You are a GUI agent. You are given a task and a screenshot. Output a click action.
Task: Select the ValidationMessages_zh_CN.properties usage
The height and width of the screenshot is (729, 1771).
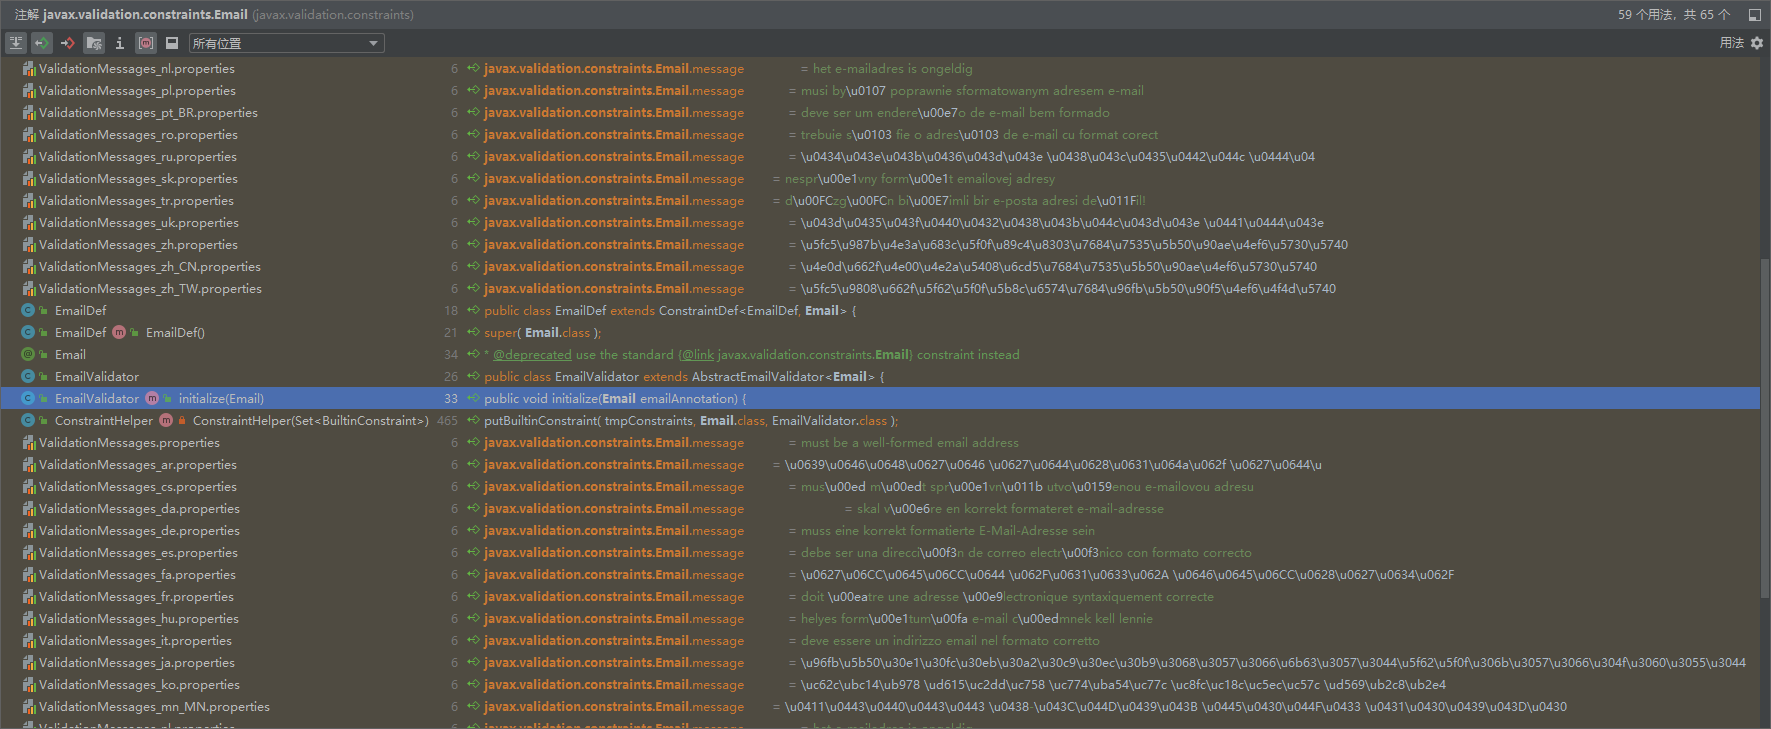tap(149, 267)
